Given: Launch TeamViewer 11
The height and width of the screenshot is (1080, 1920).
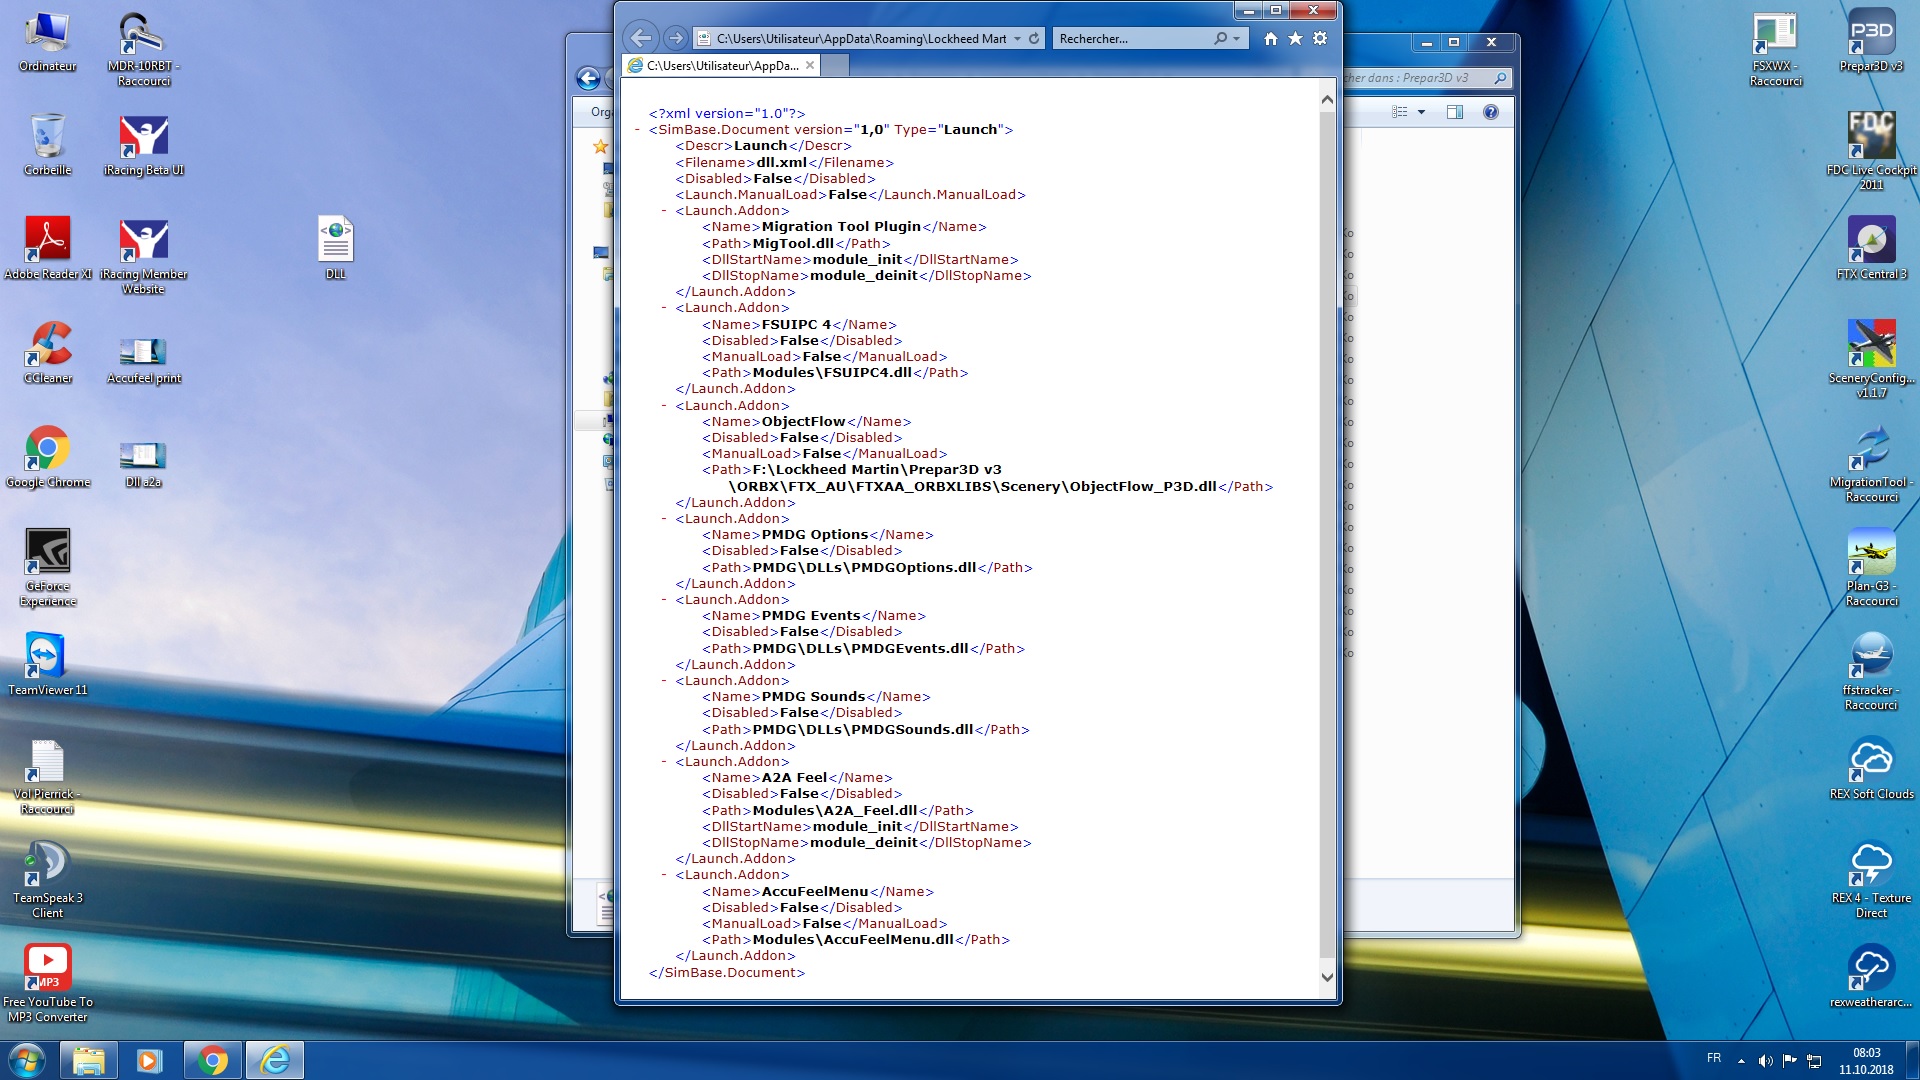Looking at the screenshot, I should pyautogui.click(x=47, y=665).
